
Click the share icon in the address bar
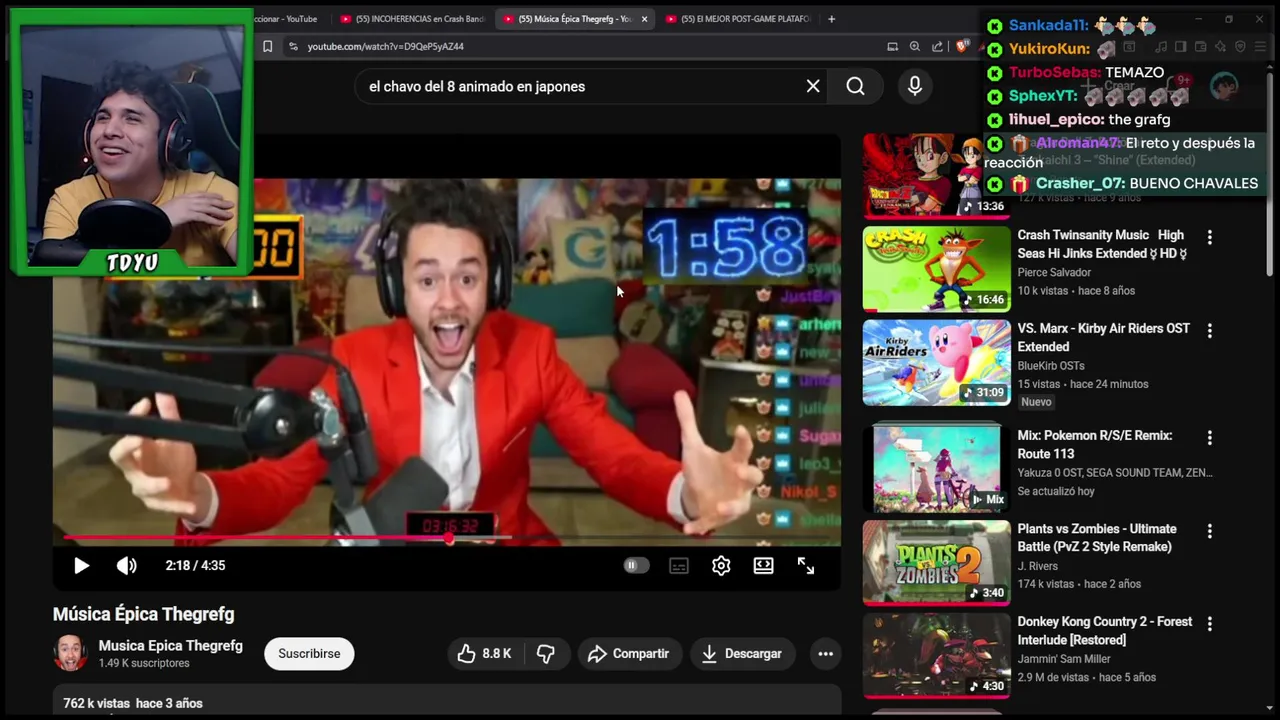point(937,46)
